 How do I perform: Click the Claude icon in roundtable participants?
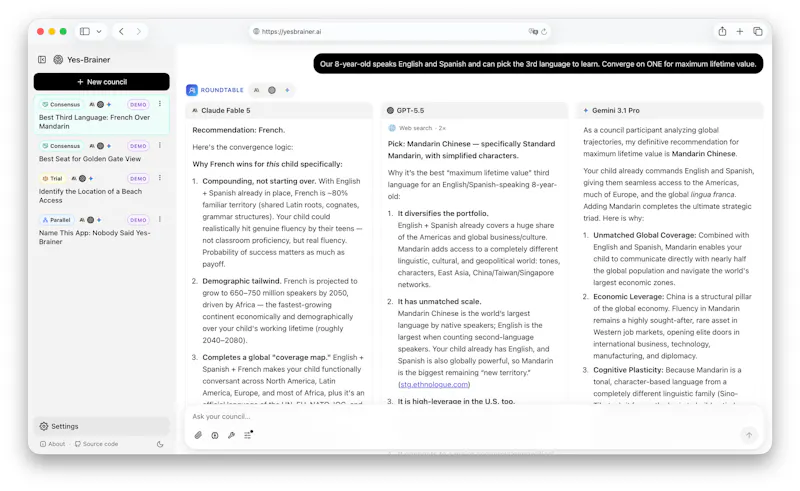point(257,90)
